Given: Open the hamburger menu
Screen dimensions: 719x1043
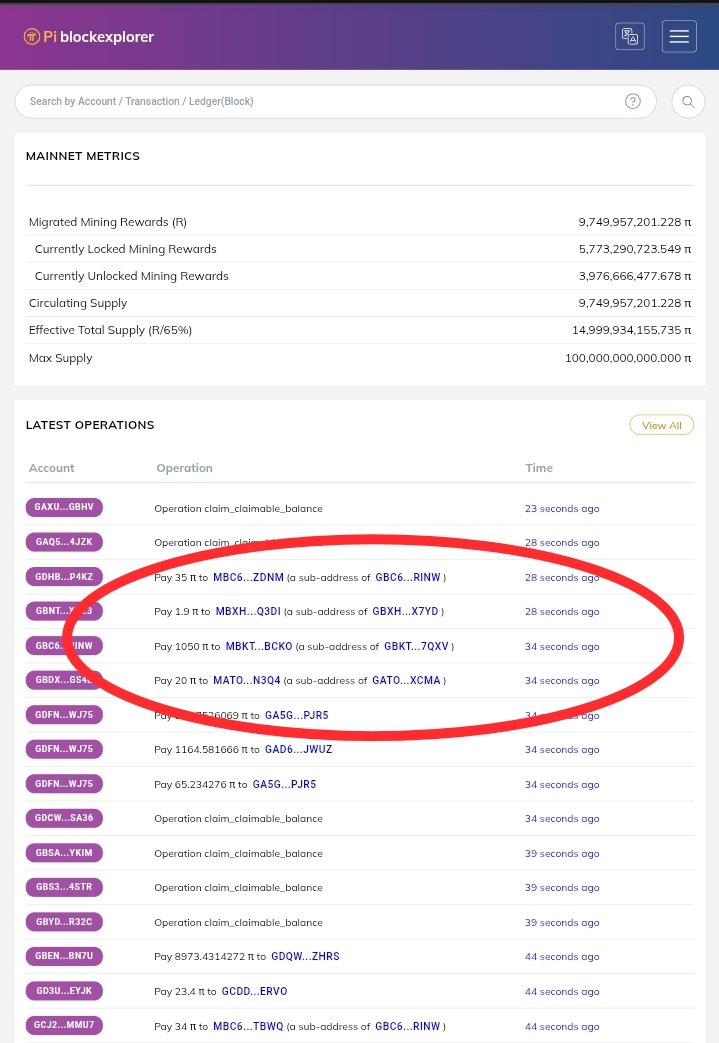Looking at the screenshot, I should (679, 36).
